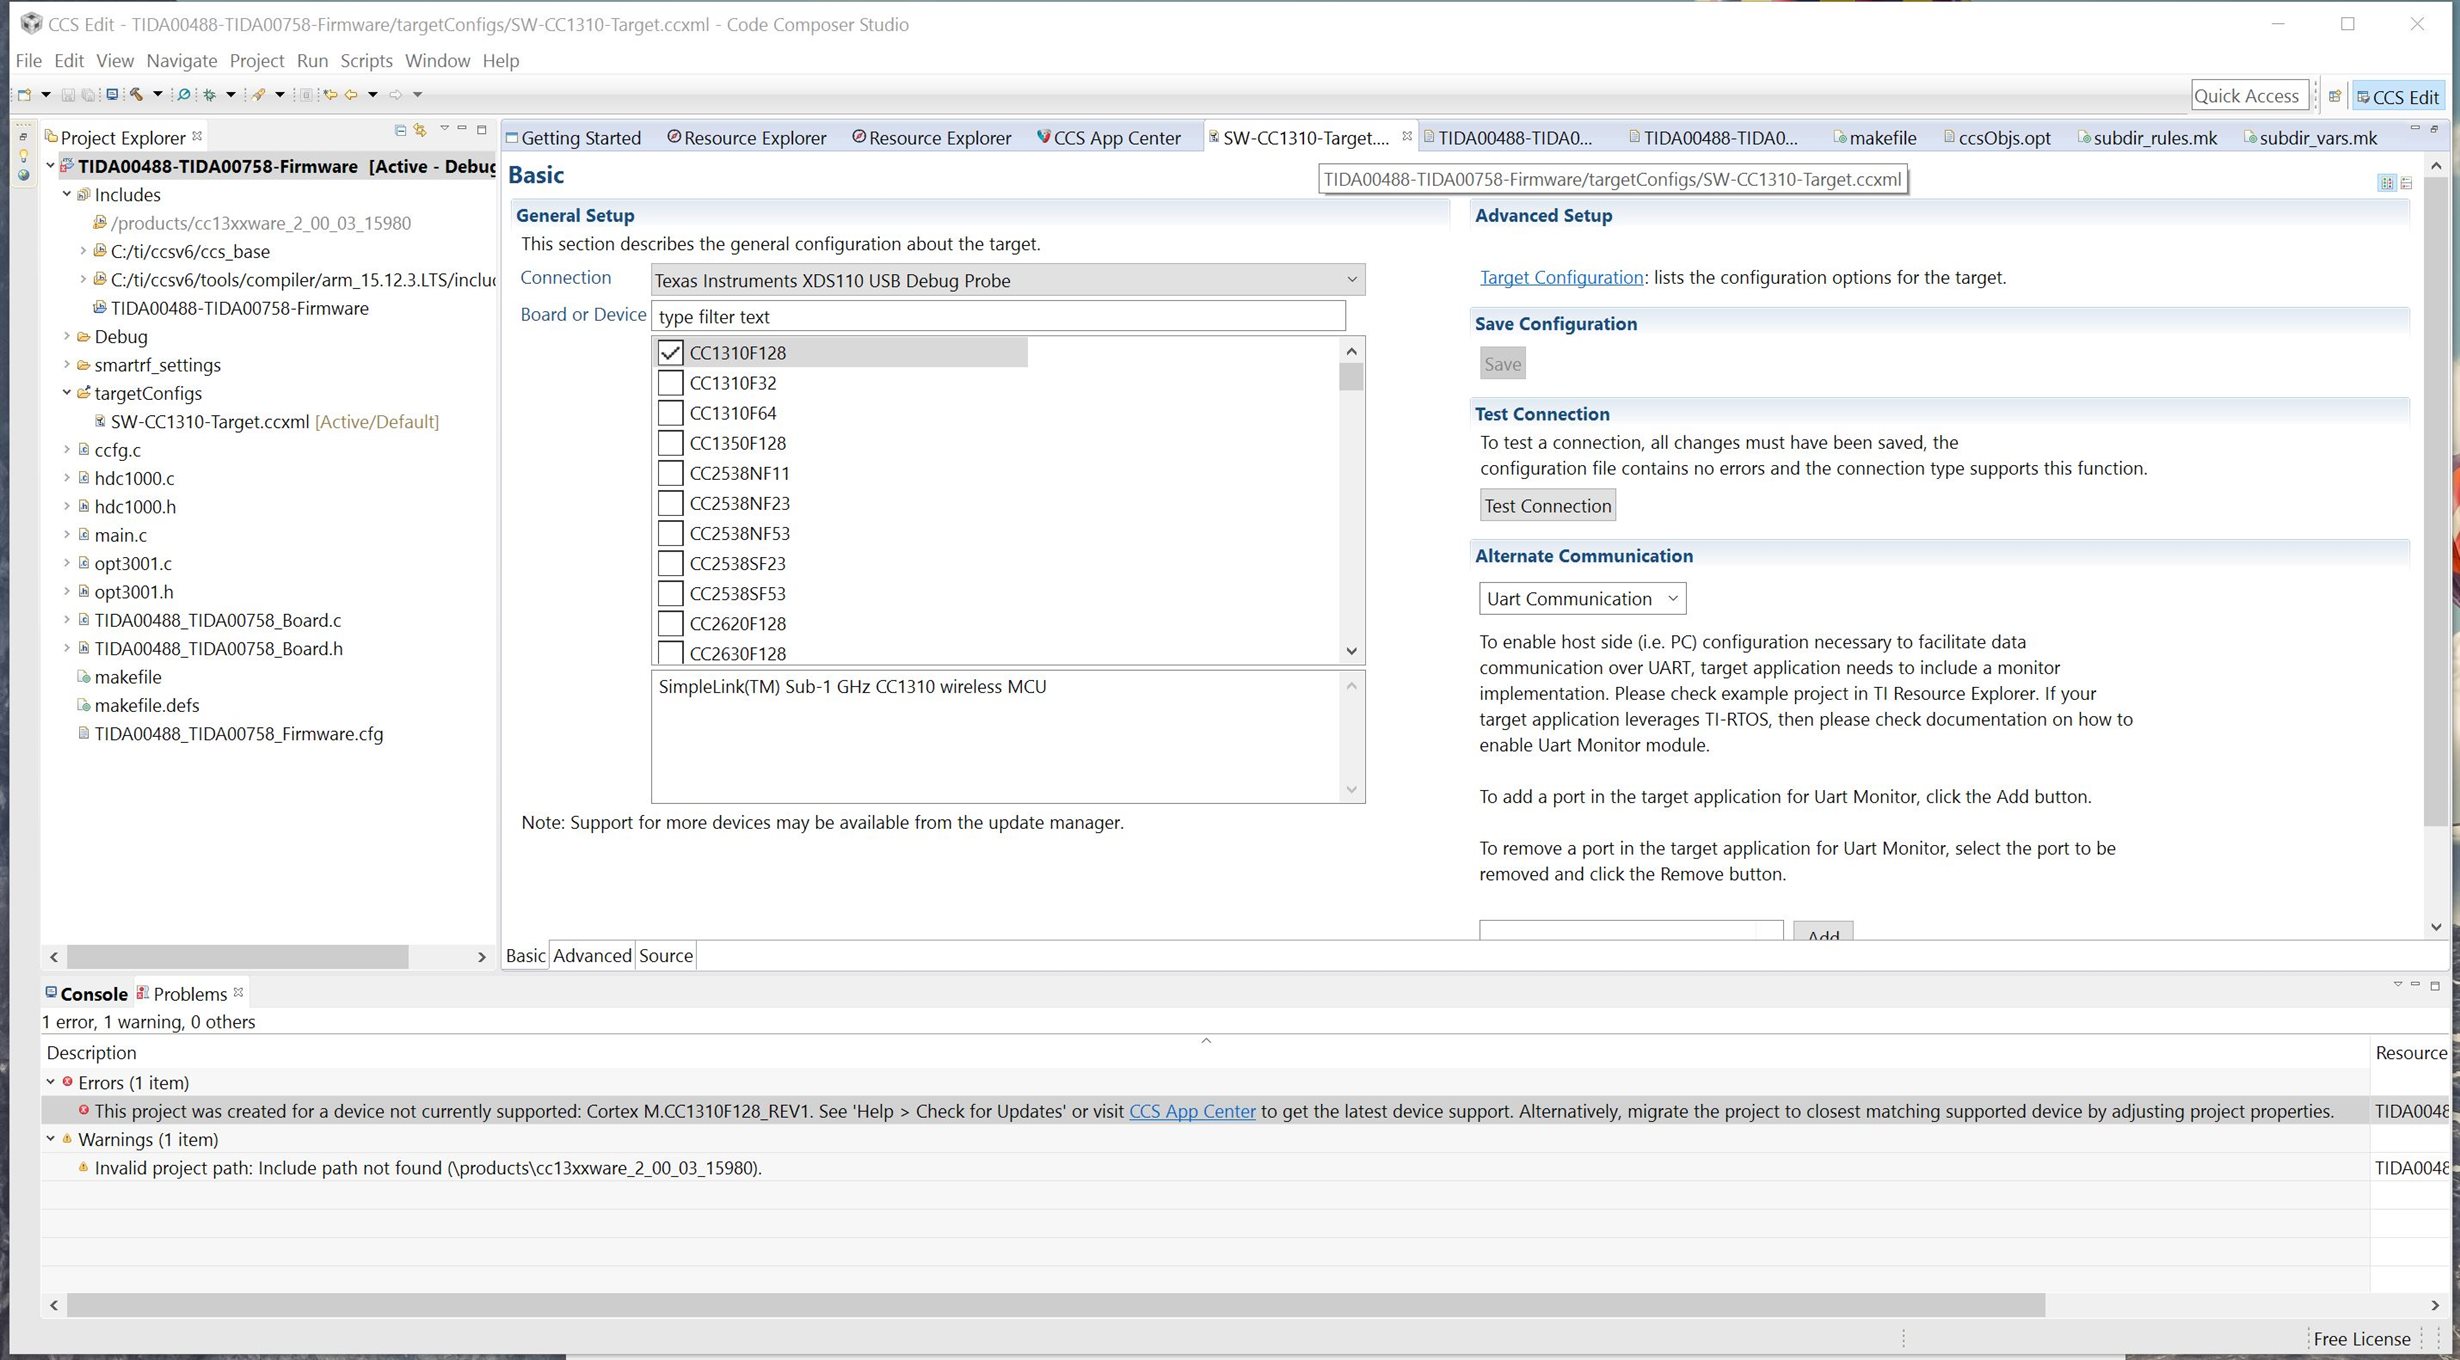Image resolution: width=2460 pixels, height=1360 pixels.
Task: Click the Save configuration button
Action: (1502, 363)
